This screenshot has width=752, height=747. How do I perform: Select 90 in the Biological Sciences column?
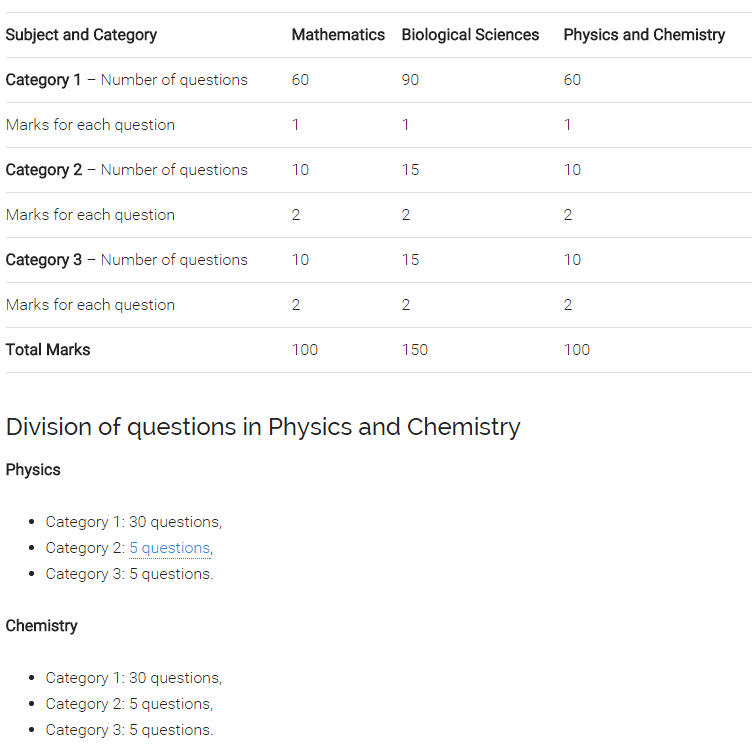[410, 80]
